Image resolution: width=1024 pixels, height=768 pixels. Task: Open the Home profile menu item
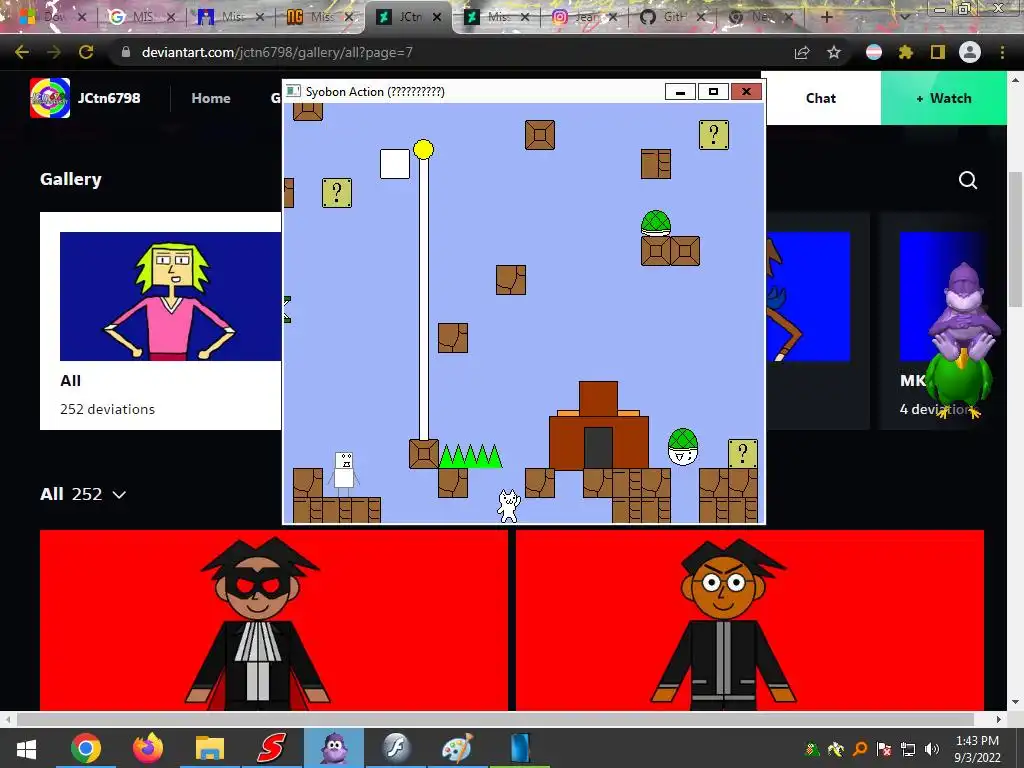[x=211, y=98]
